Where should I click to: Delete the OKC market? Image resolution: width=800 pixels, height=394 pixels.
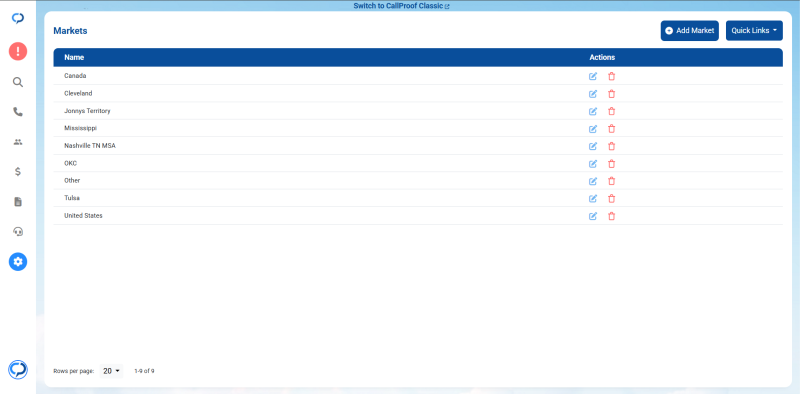tap(612, 164)
